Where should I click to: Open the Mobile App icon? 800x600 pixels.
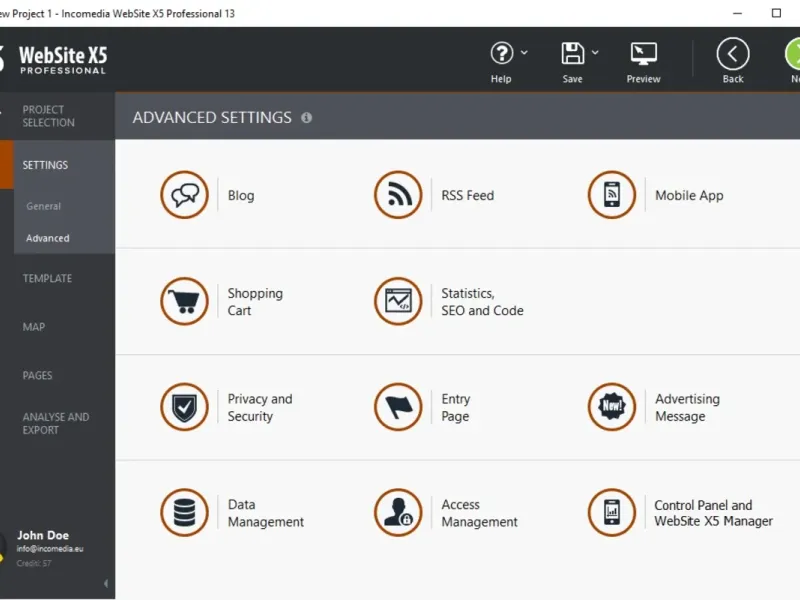612,195
